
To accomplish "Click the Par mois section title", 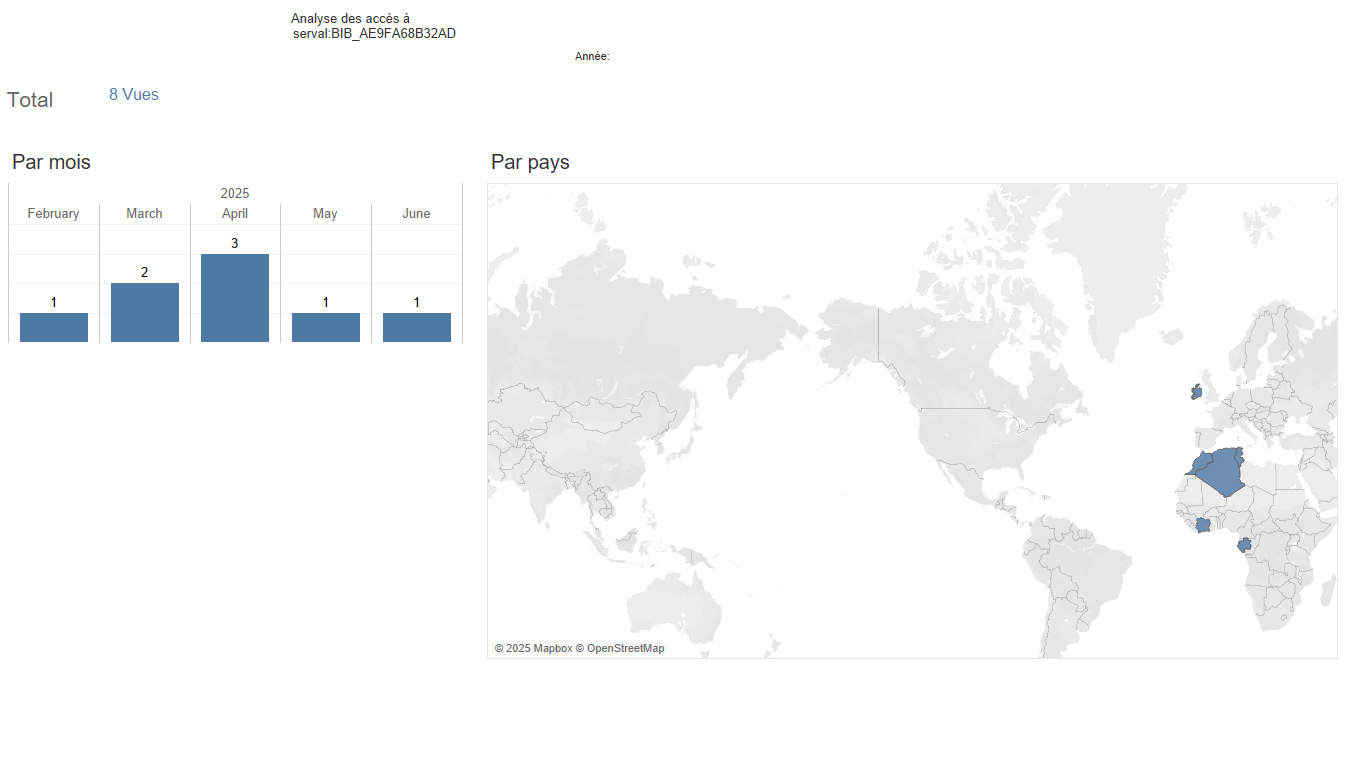I will point(51,162).
